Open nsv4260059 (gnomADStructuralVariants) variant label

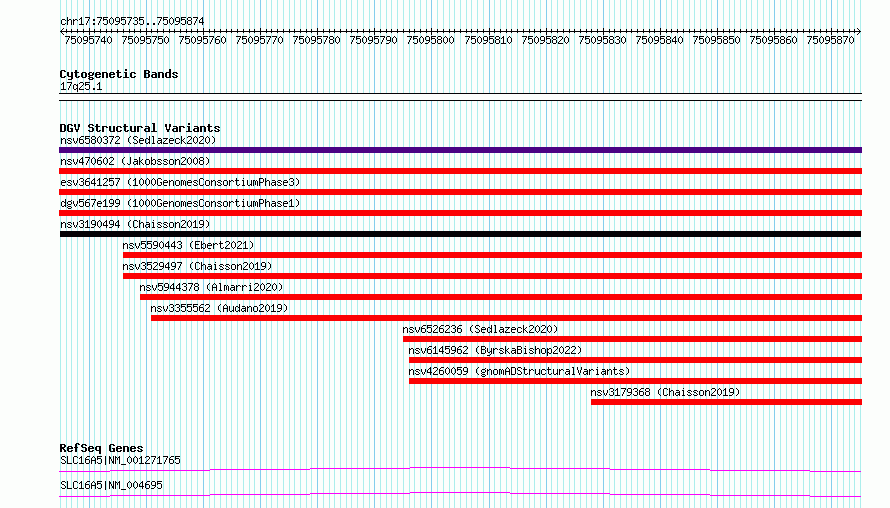click(x=519, y=371)
